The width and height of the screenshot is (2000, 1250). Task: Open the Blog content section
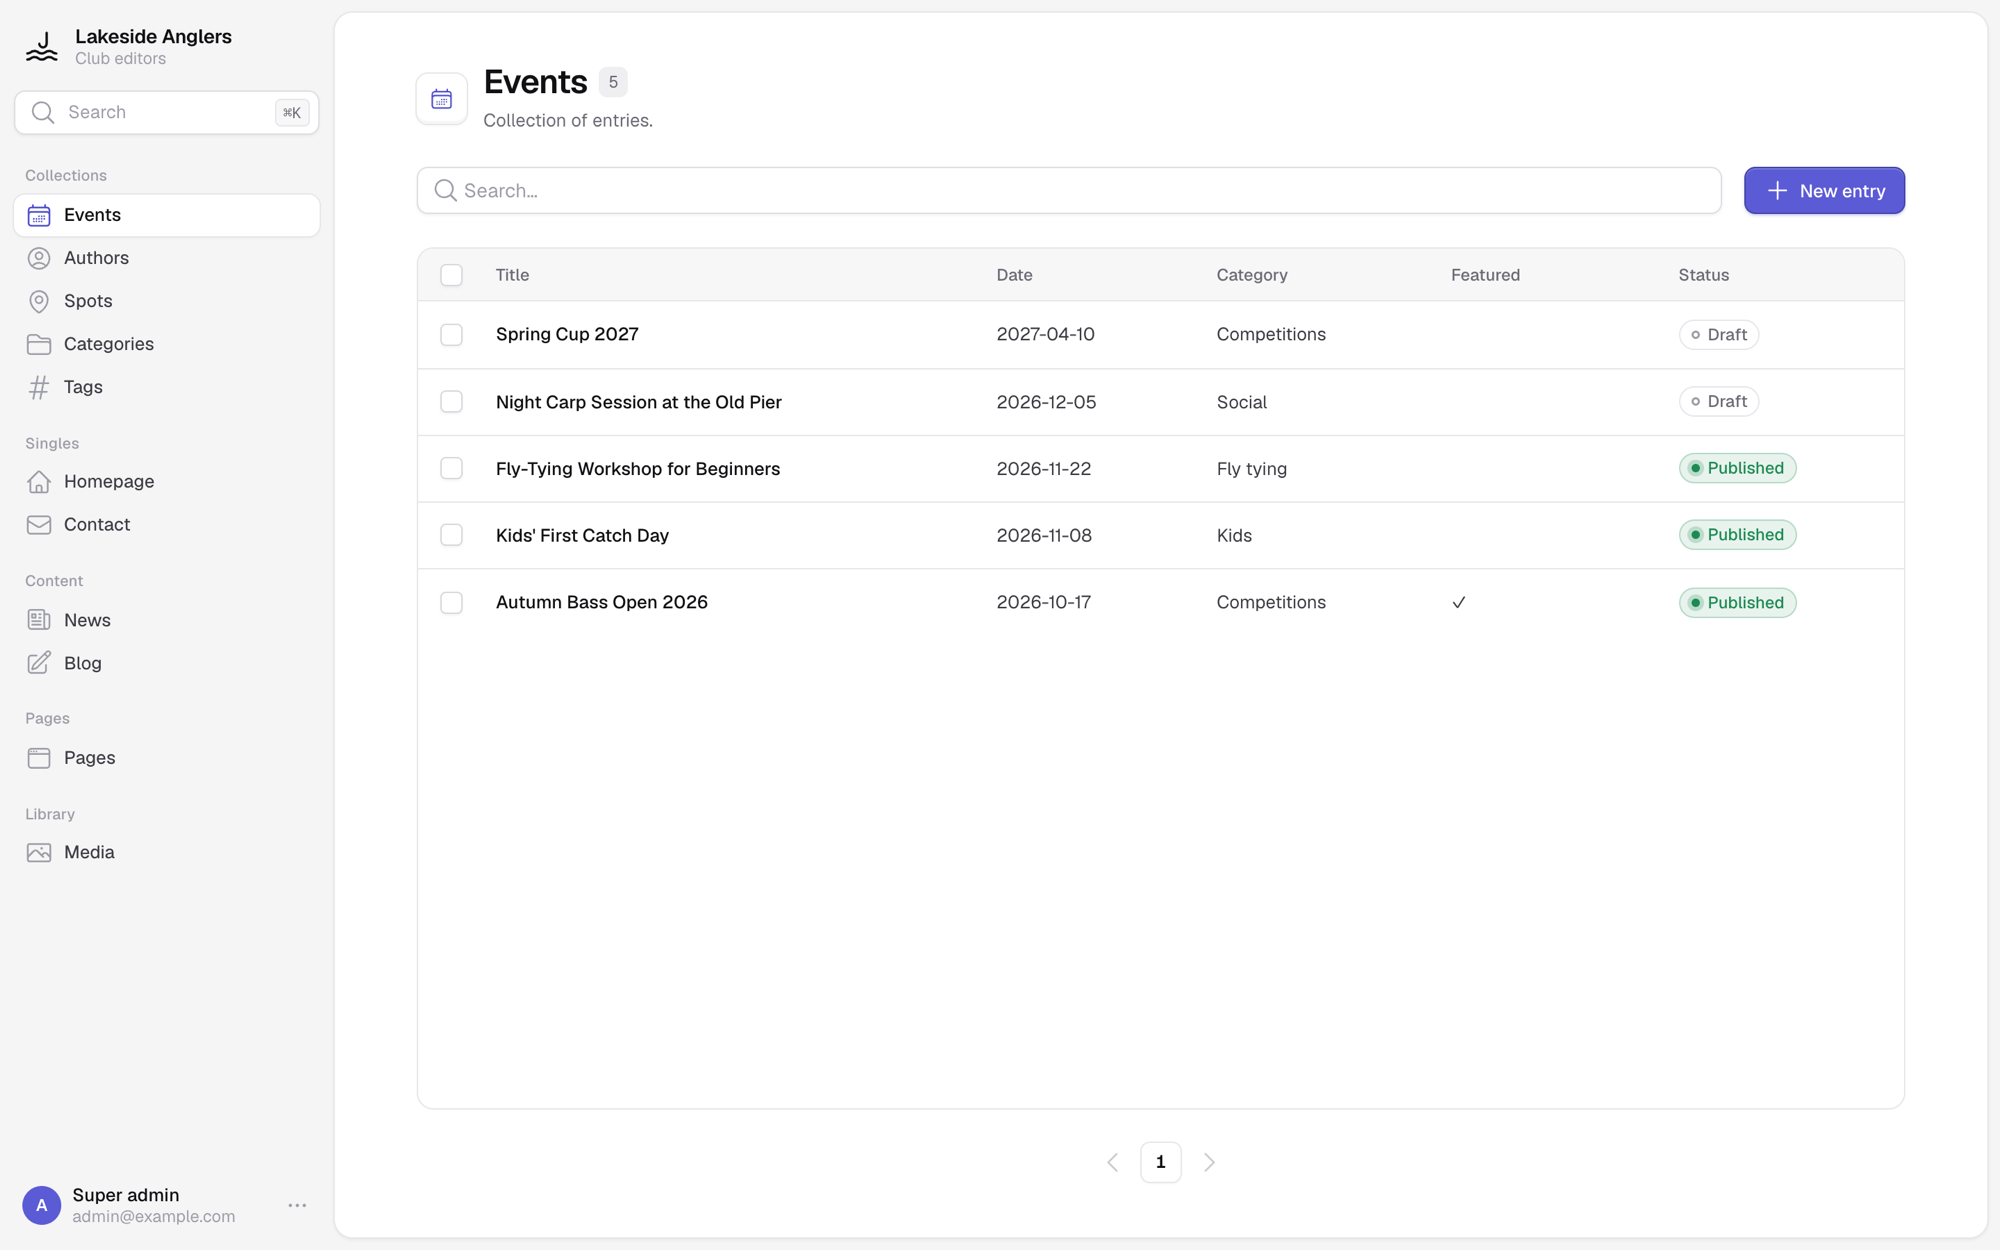point(167,663)
